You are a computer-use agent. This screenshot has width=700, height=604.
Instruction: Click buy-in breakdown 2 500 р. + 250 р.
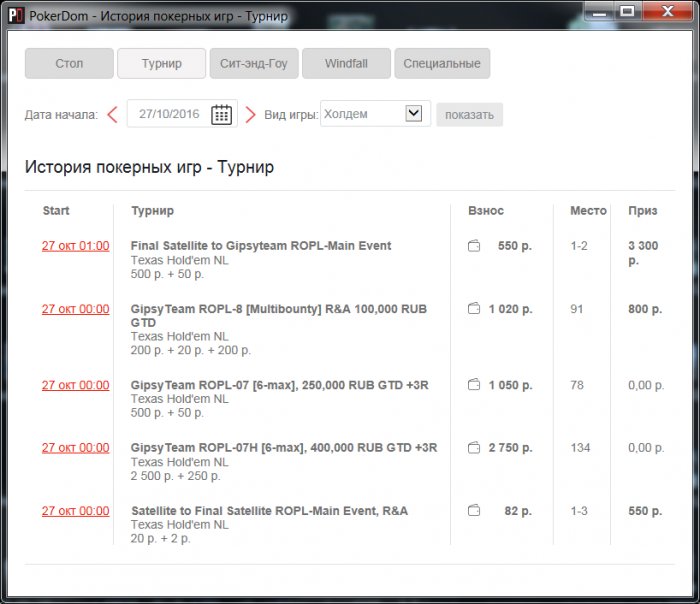point(175,476)
